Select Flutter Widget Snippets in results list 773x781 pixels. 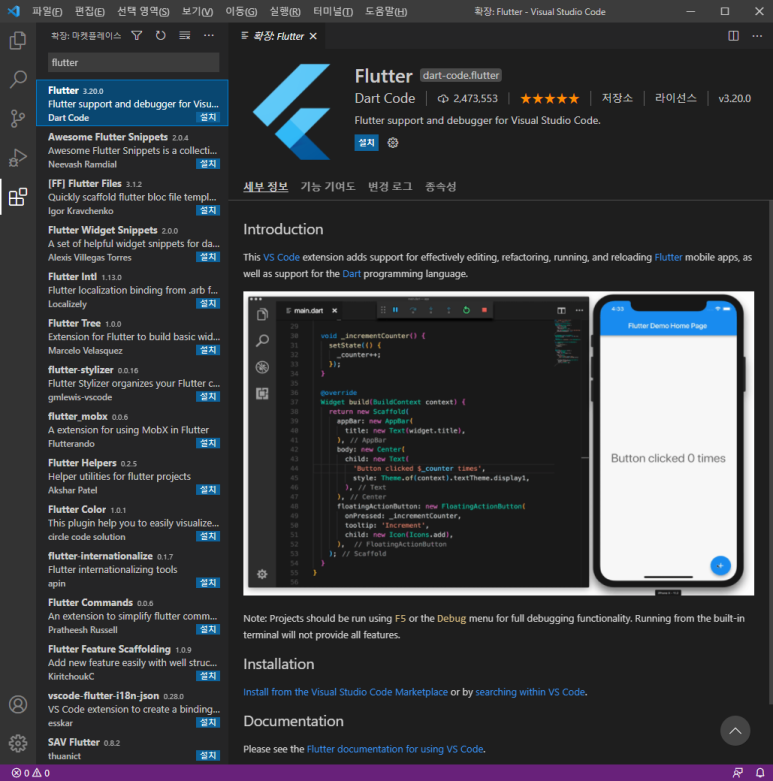pos(132,243)
